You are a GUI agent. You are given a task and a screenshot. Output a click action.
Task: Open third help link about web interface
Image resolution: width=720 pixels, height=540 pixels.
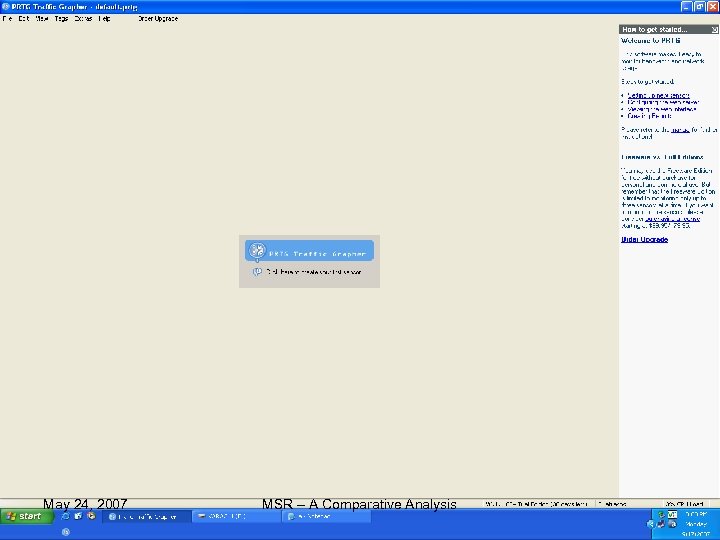tap(662, 109)
